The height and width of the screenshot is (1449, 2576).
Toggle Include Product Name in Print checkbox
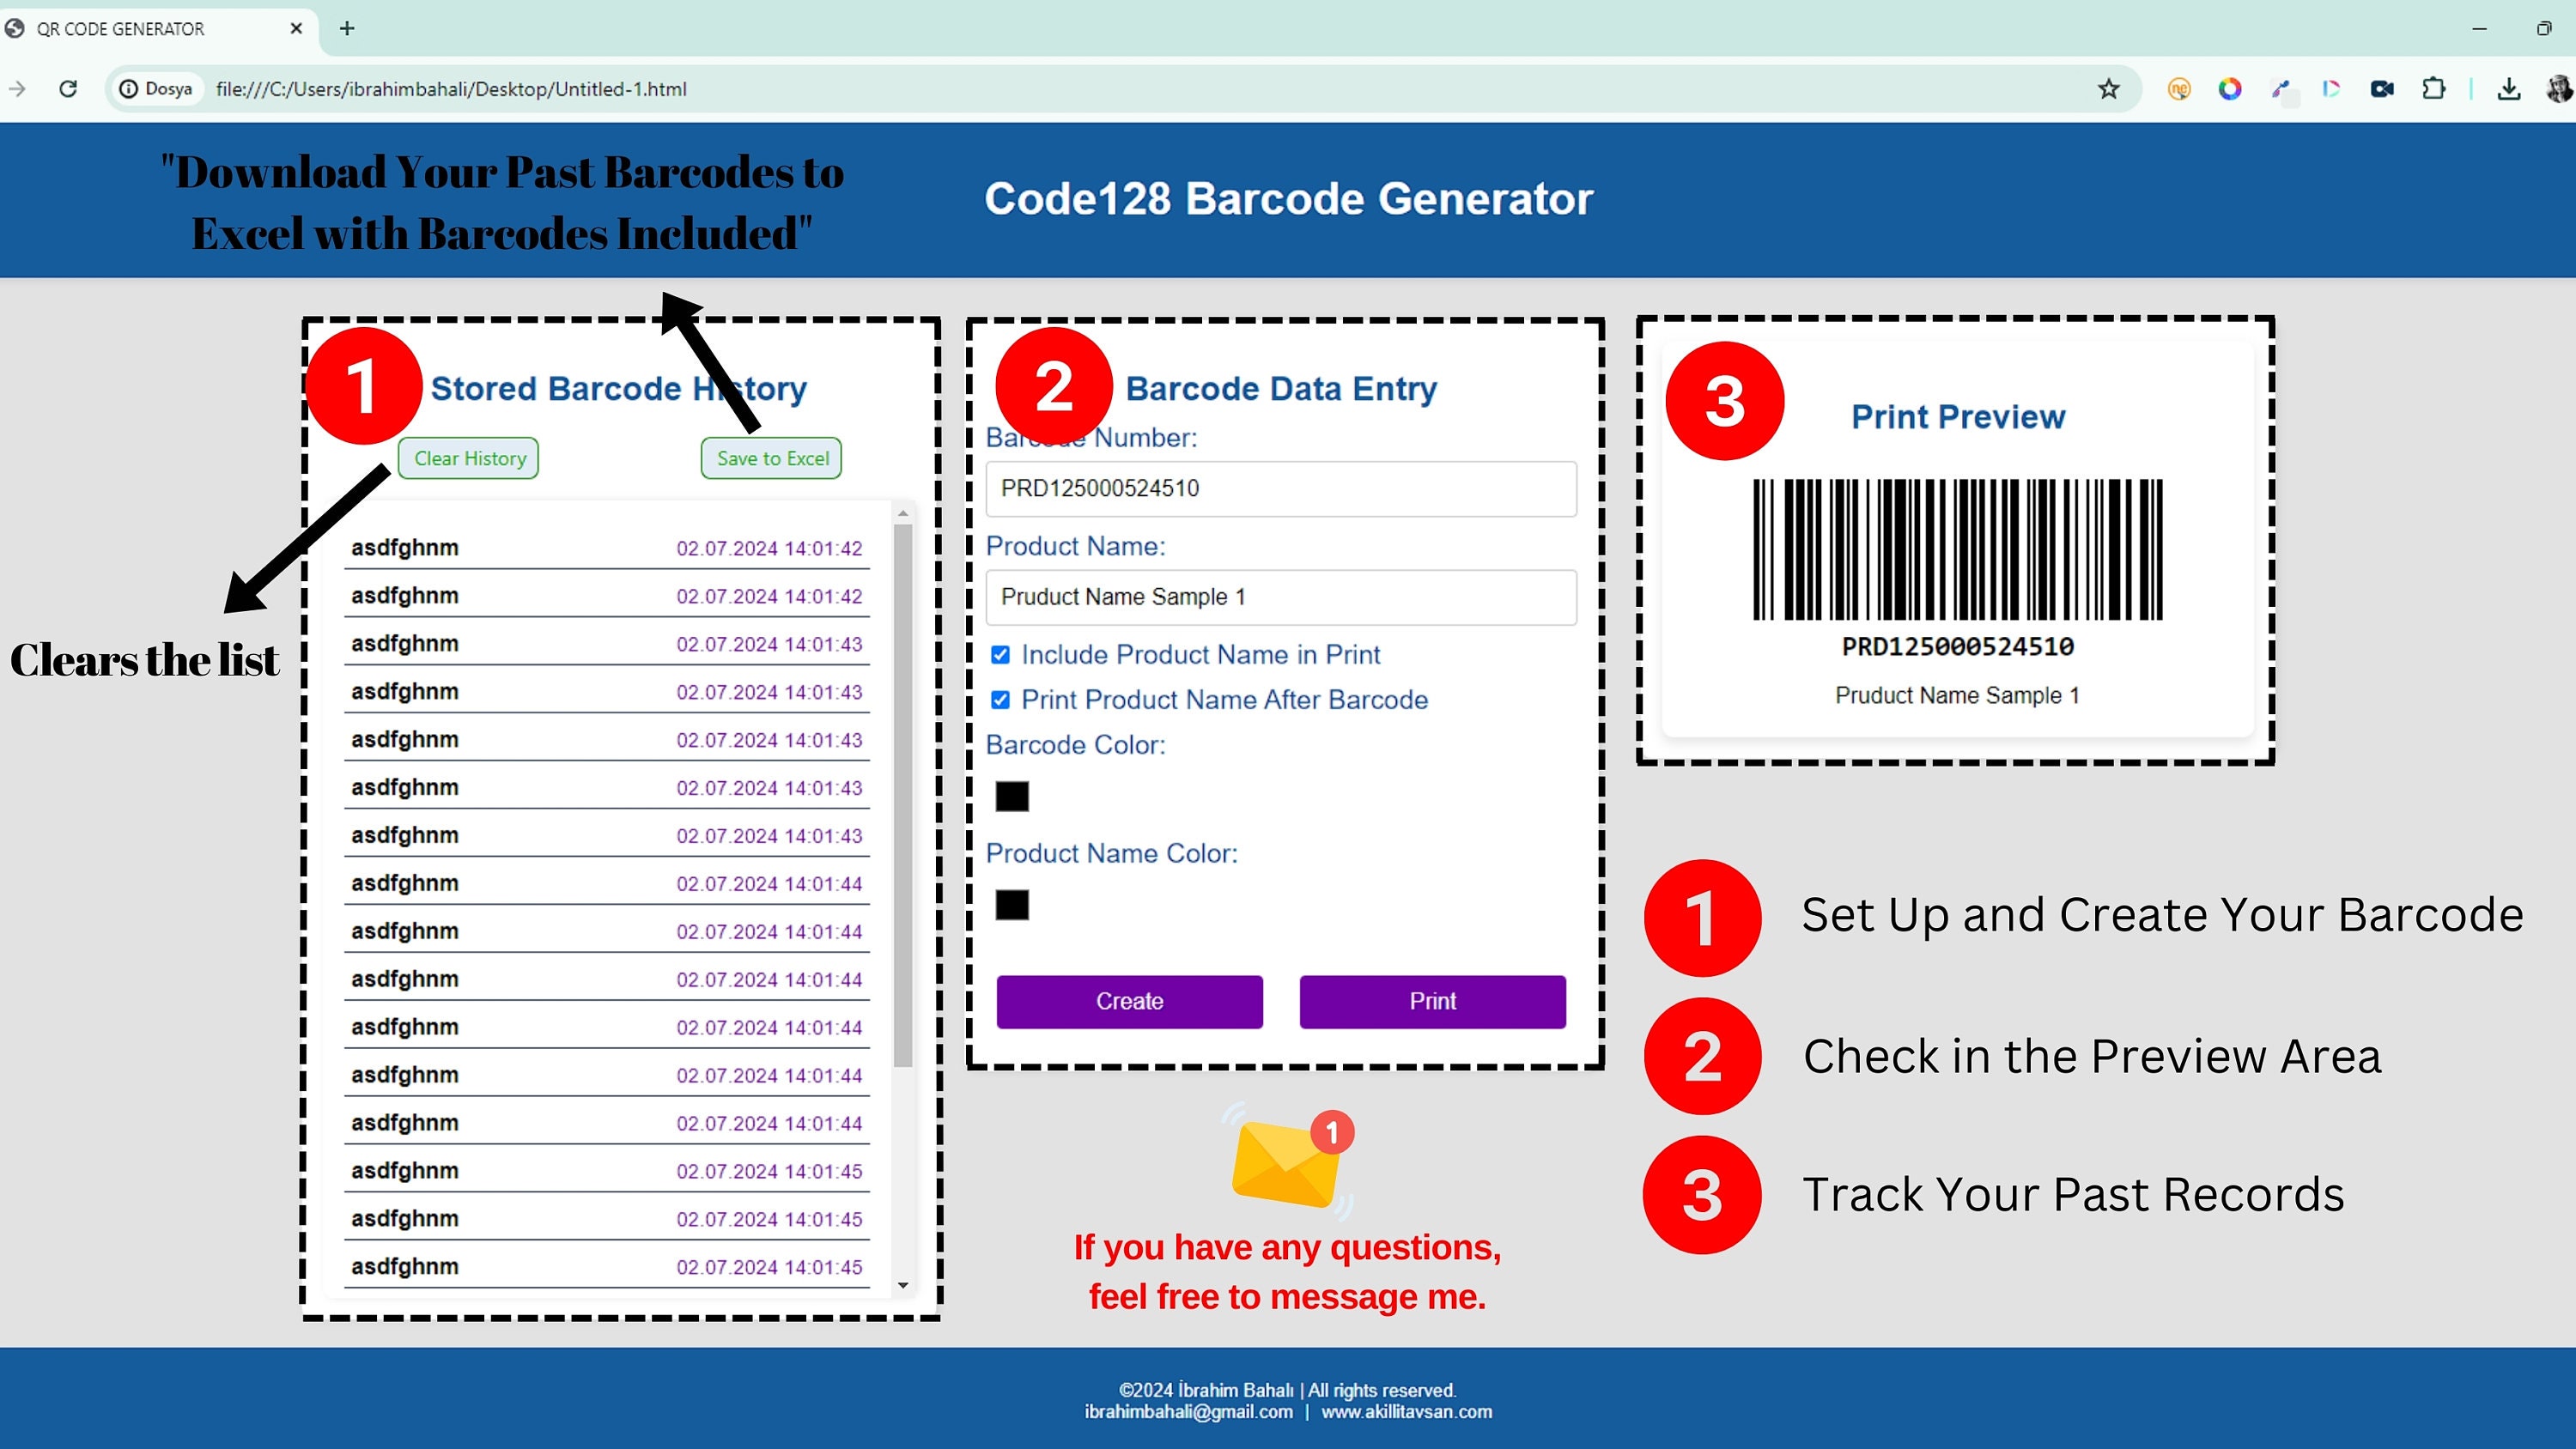click(1000, 655)
